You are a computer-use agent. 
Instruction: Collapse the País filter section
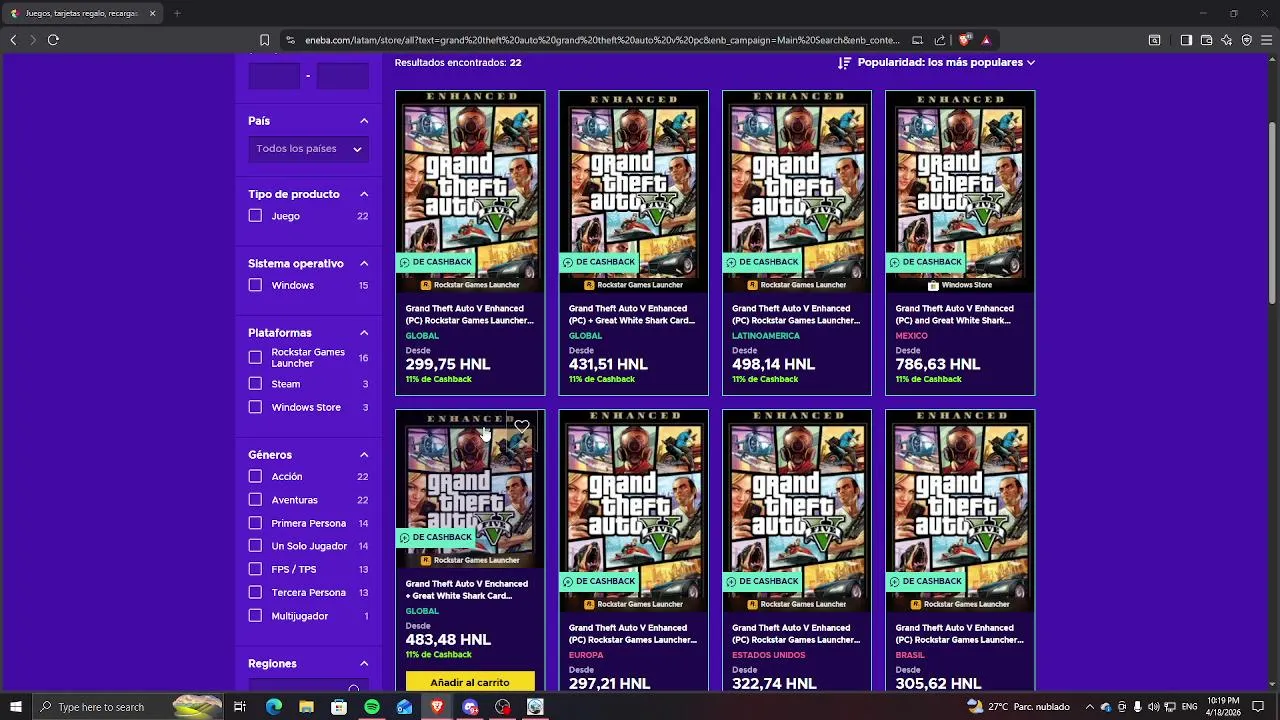[x=364, y=121]
